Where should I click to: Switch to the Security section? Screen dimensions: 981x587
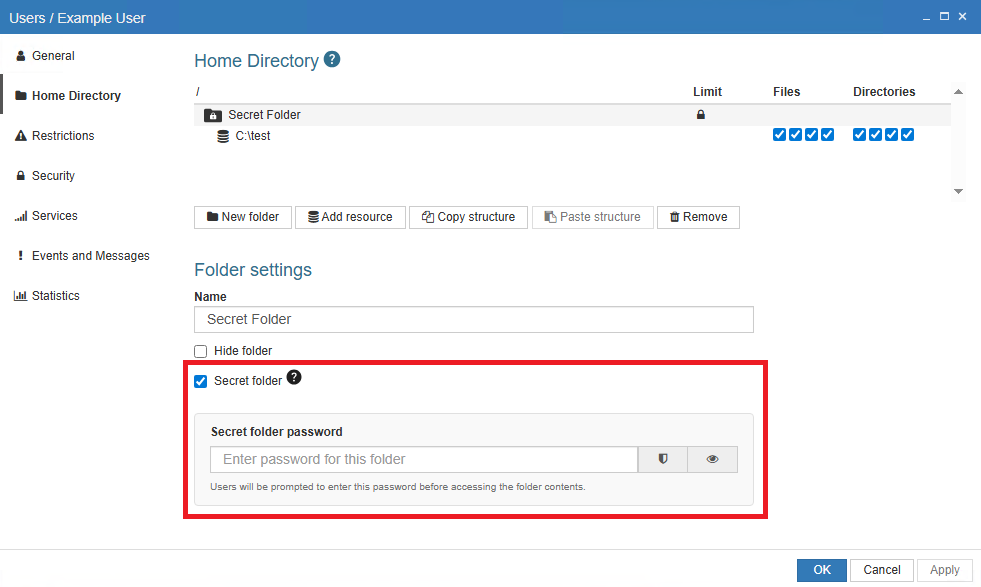coord(53,176)
